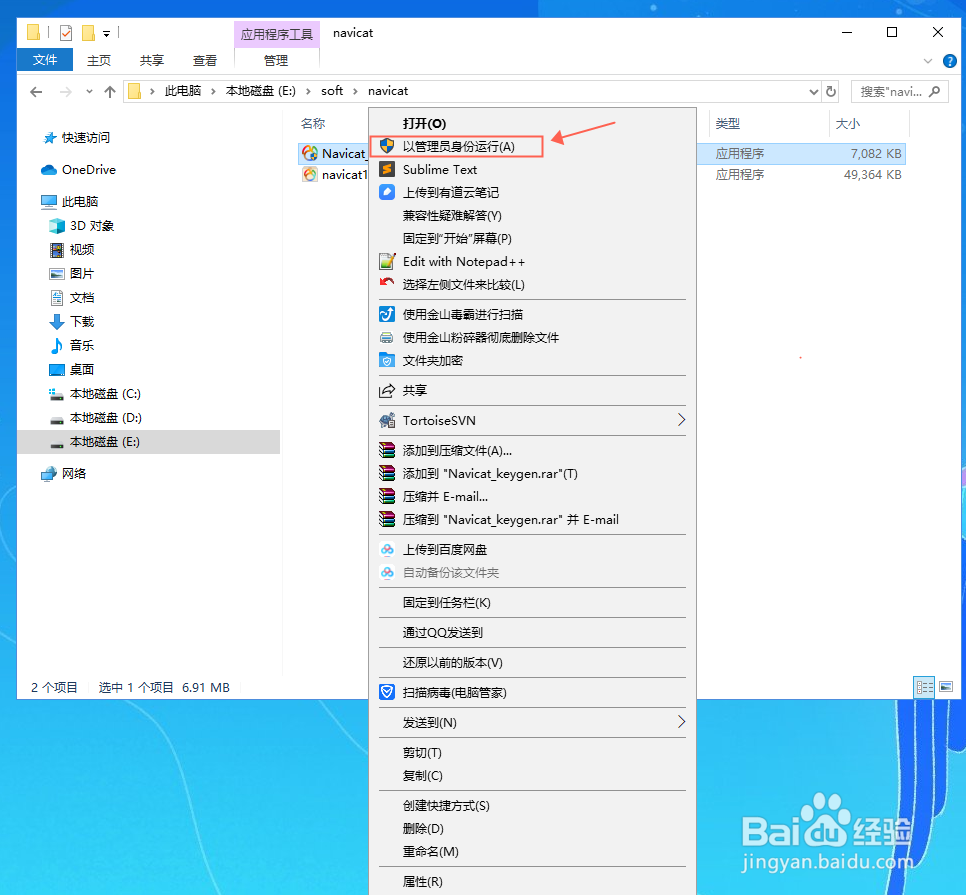Click the WinRAR icon beside 添加到压缩文件(A)...

pyautogui.click(x=387, y=450)
